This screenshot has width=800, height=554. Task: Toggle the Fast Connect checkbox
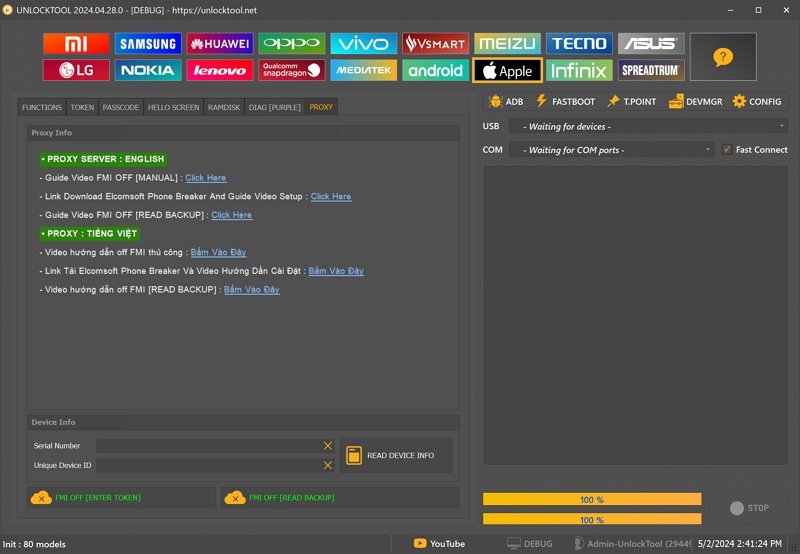727,150
